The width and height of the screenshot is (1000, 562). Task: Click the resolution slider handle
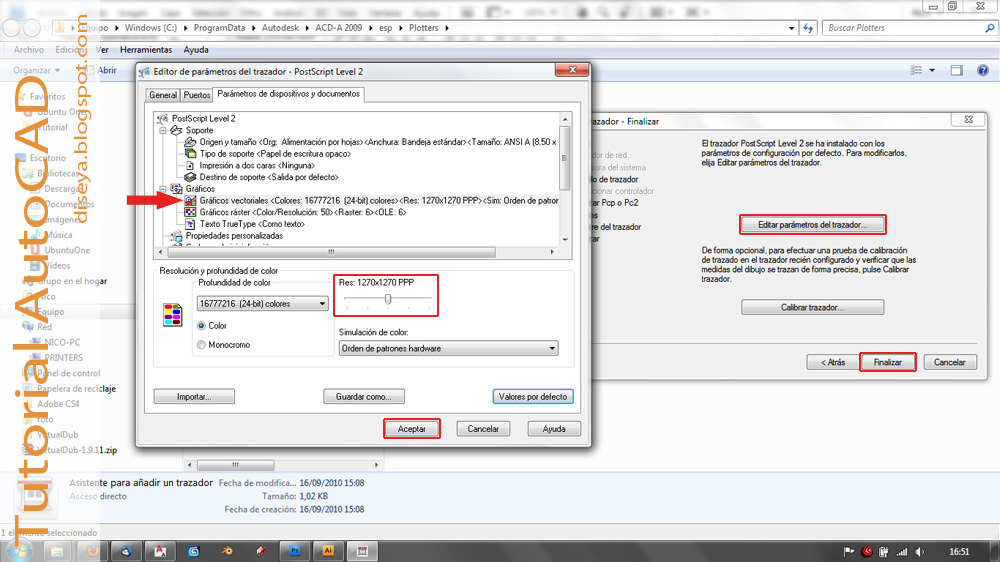click(388, 299)
